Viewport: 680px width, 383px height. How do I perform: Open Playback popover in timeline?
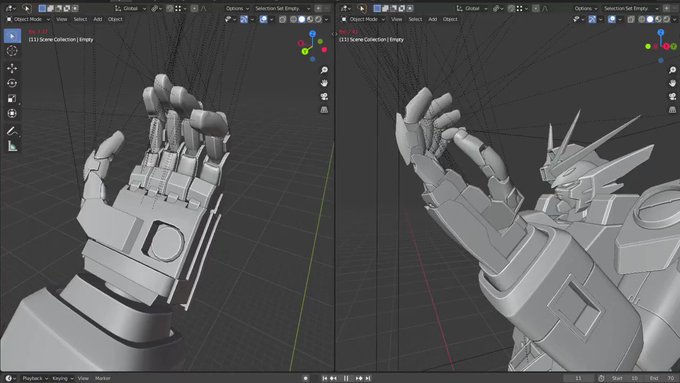point(35,379)
